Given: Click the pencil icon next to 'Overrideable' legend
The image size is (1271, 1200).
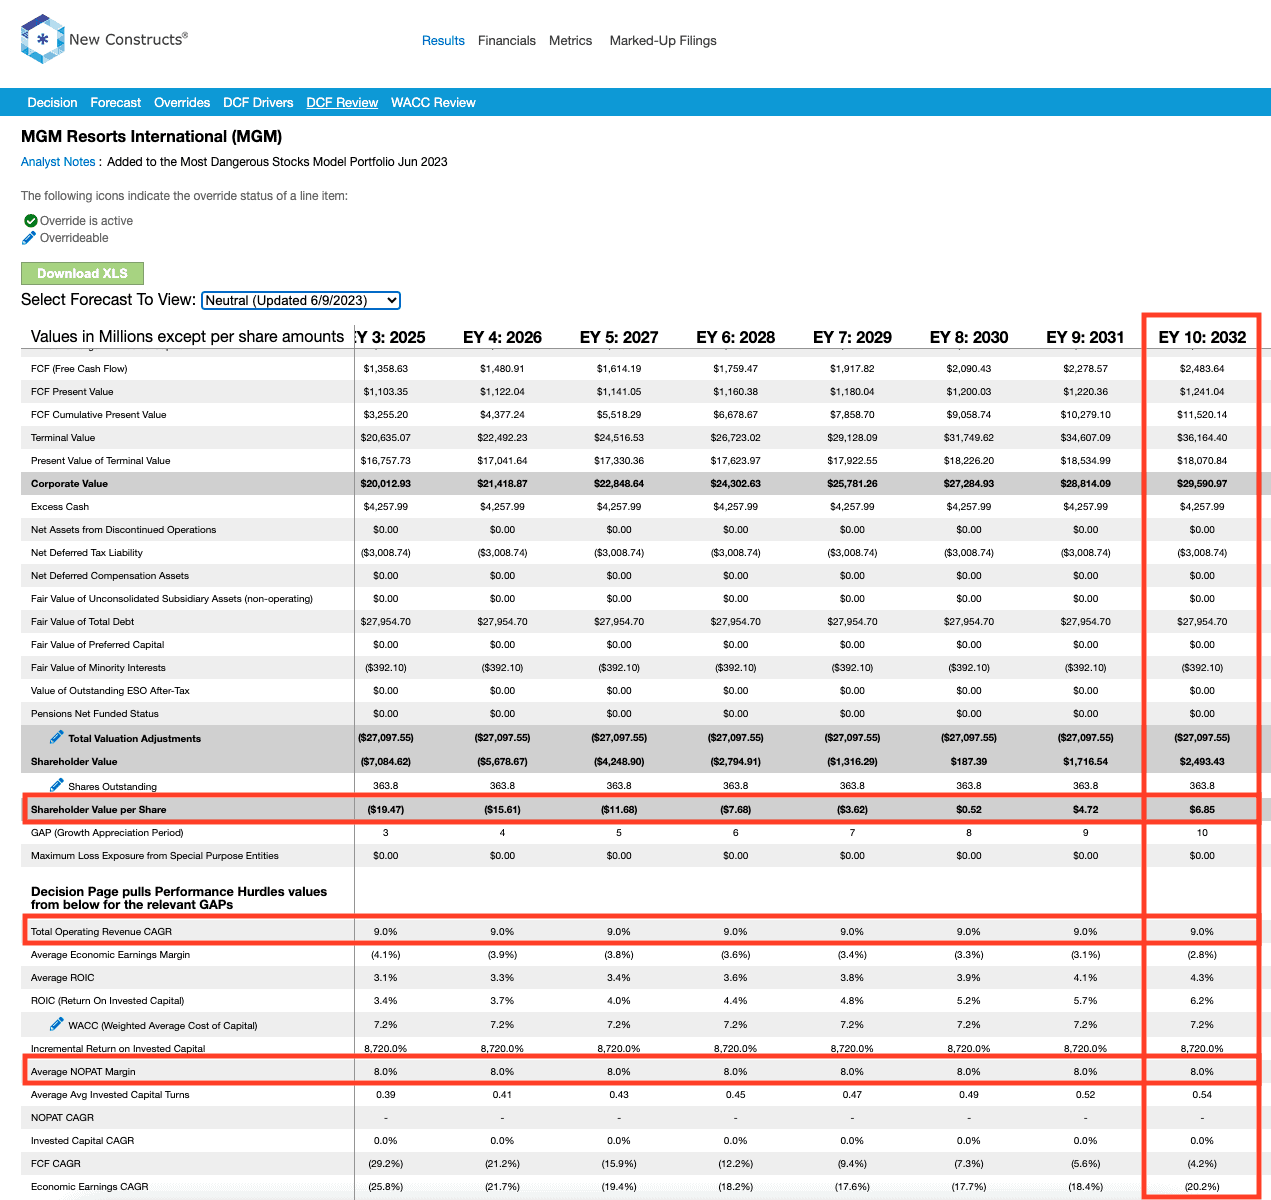Looking at the screenshot, I should 29,238.
